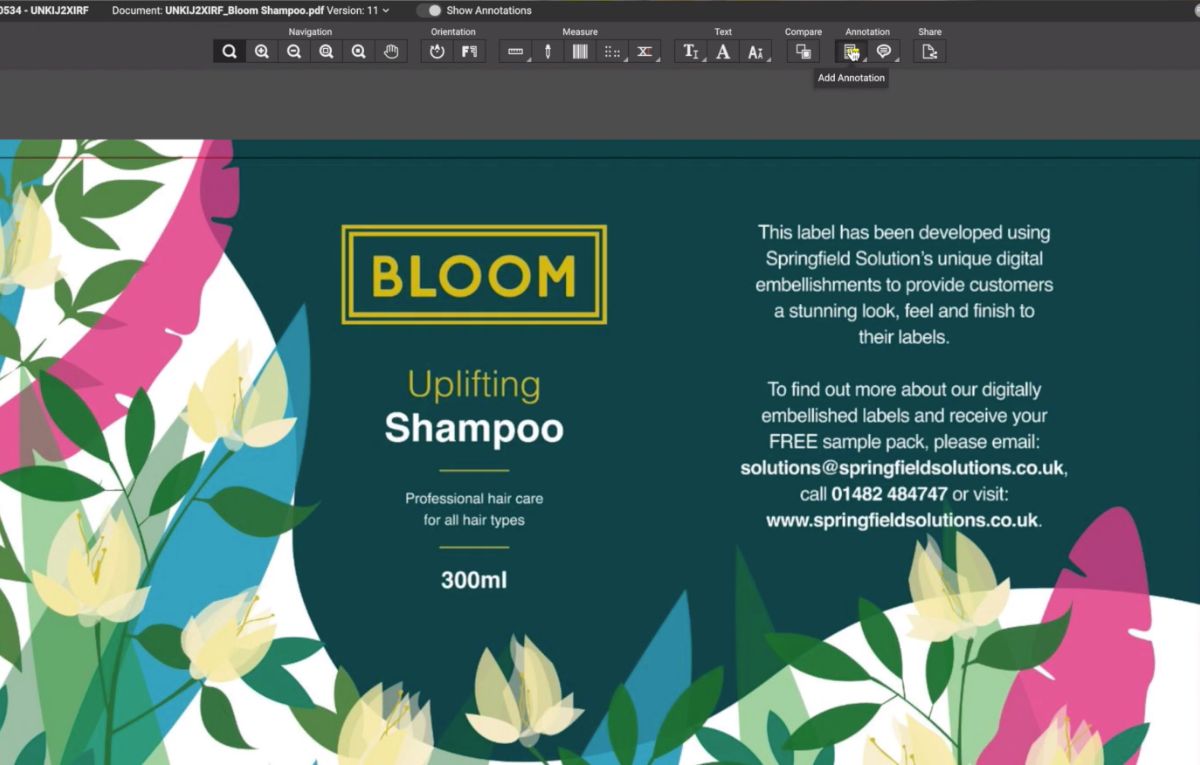The height and width of the screenshot is (765, 1200).
Task: Click the phone number 01482 484747
Action: pos(889,494)
